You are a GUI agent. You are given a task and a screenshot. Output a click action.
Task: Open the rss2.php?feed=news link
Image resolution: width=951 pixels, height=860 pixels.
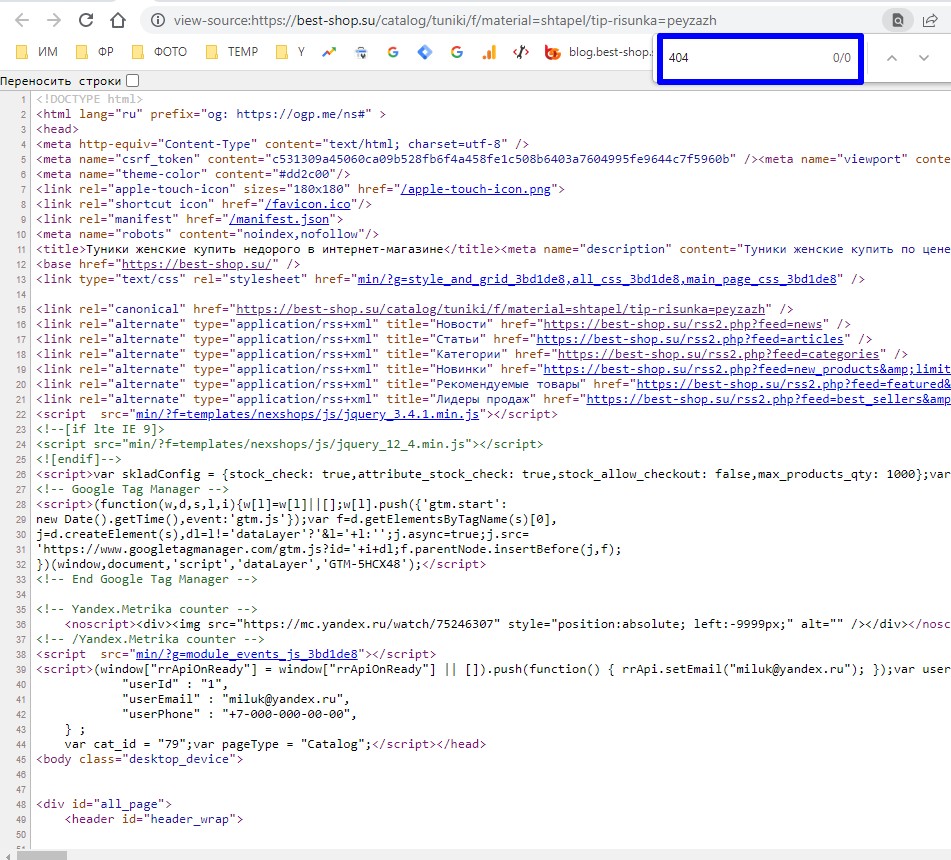(x=682, y=324)
